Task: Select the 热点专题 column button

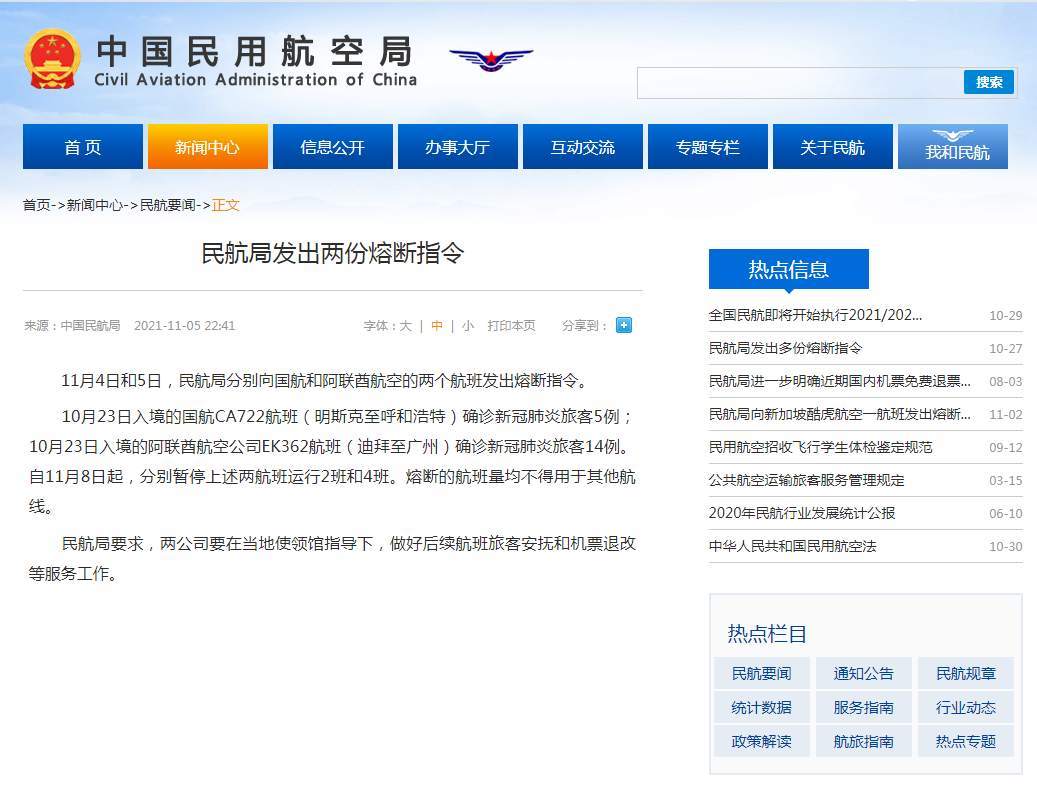Action: pyautogui.click(x=965, y=741)
